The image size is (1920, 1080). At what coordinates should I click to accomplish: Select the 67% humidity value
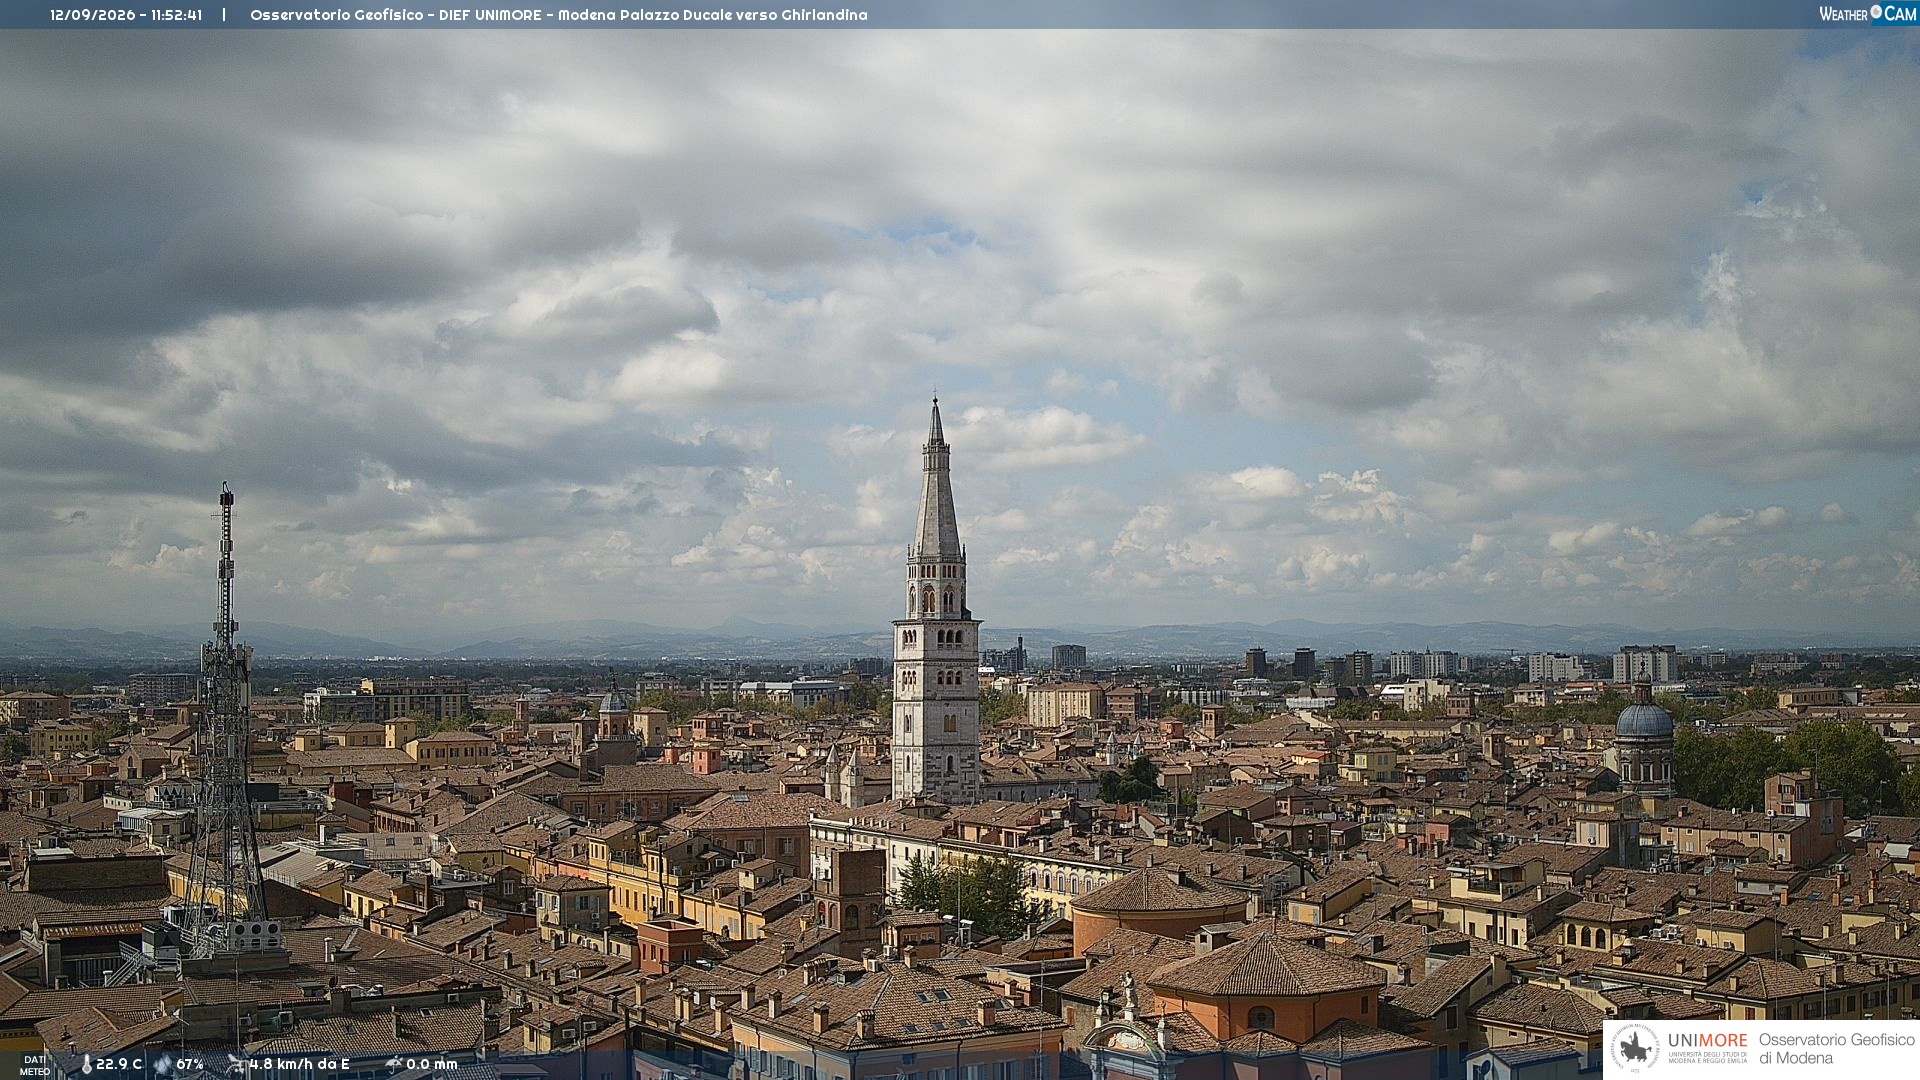[190, 1064]
